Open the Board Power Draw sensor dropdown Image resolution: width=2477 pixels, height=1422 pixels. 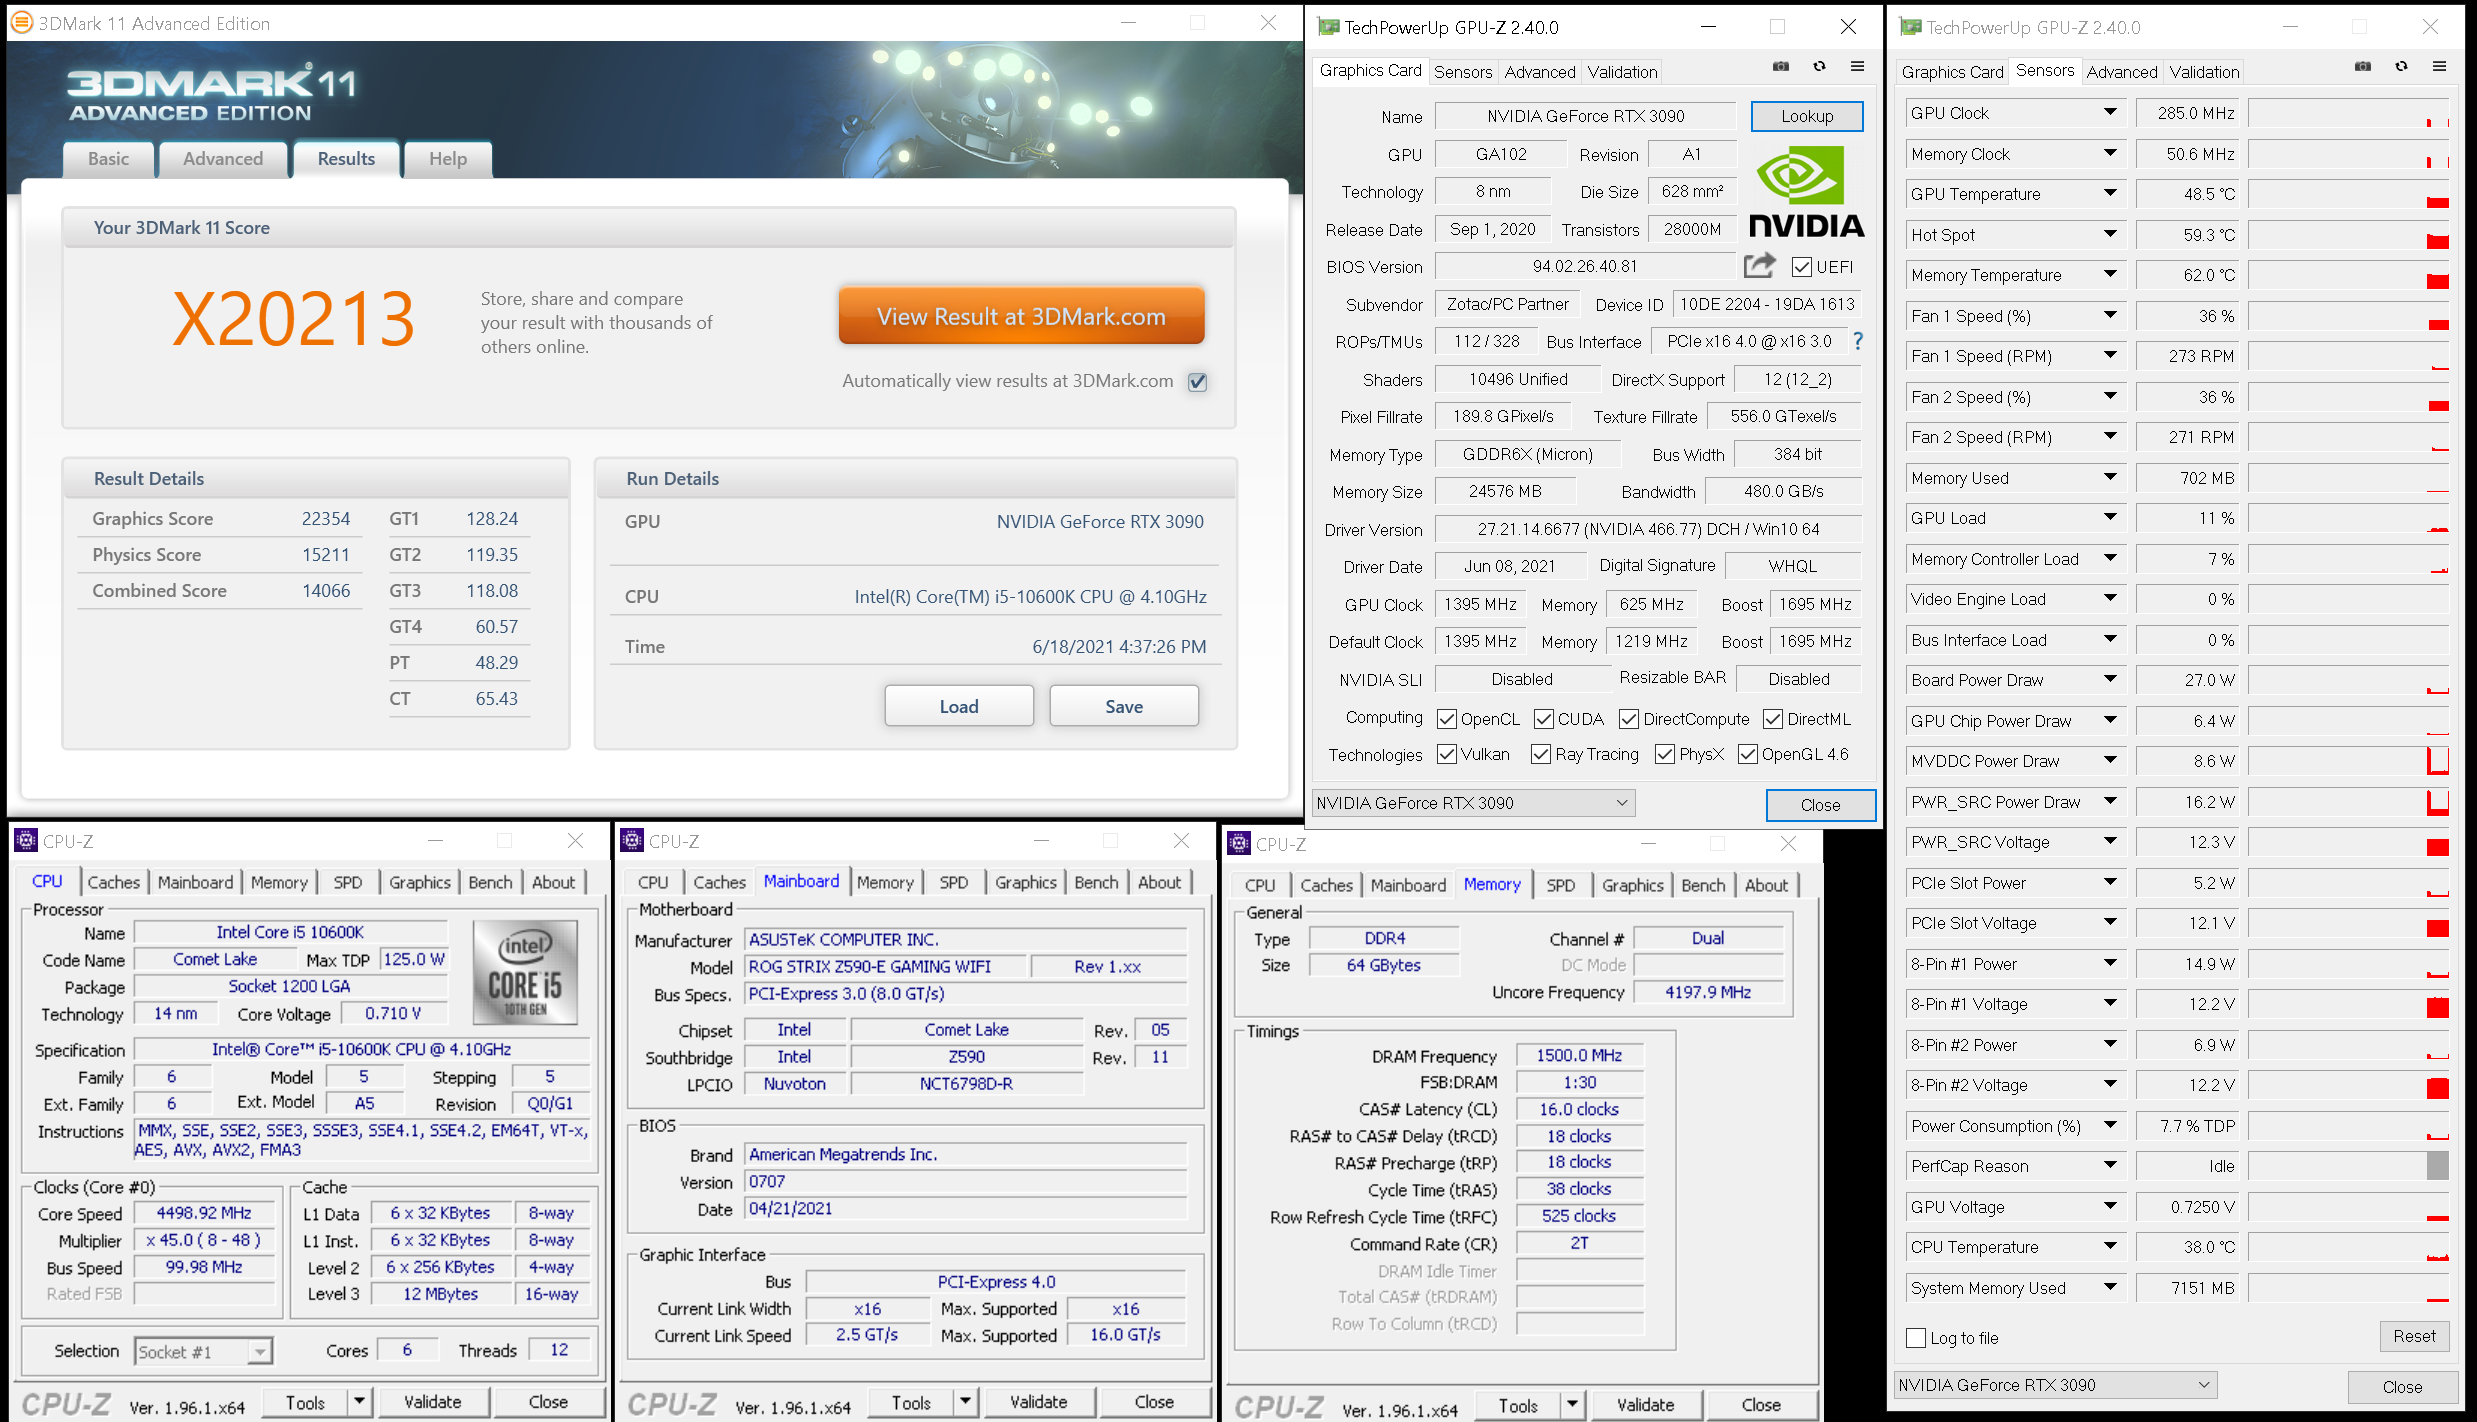(2110, 680)
